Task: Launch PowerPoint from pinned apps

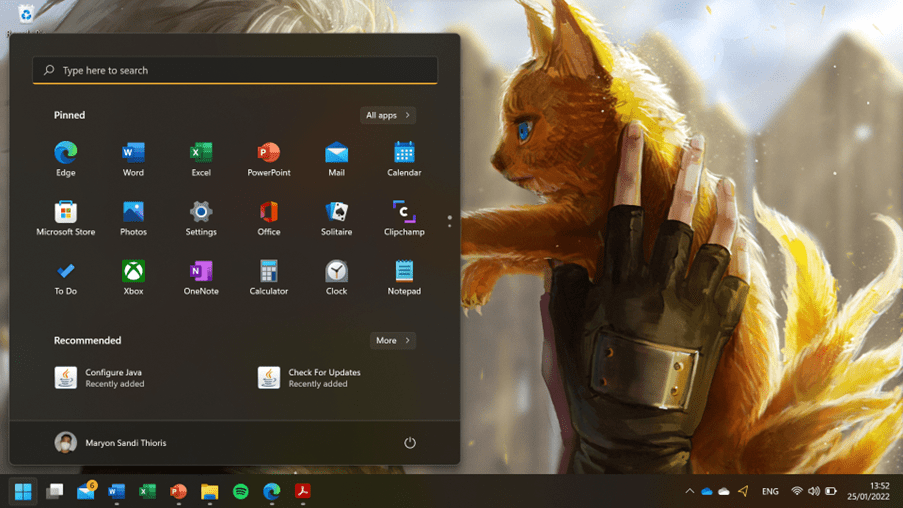Action: (268, 158)
